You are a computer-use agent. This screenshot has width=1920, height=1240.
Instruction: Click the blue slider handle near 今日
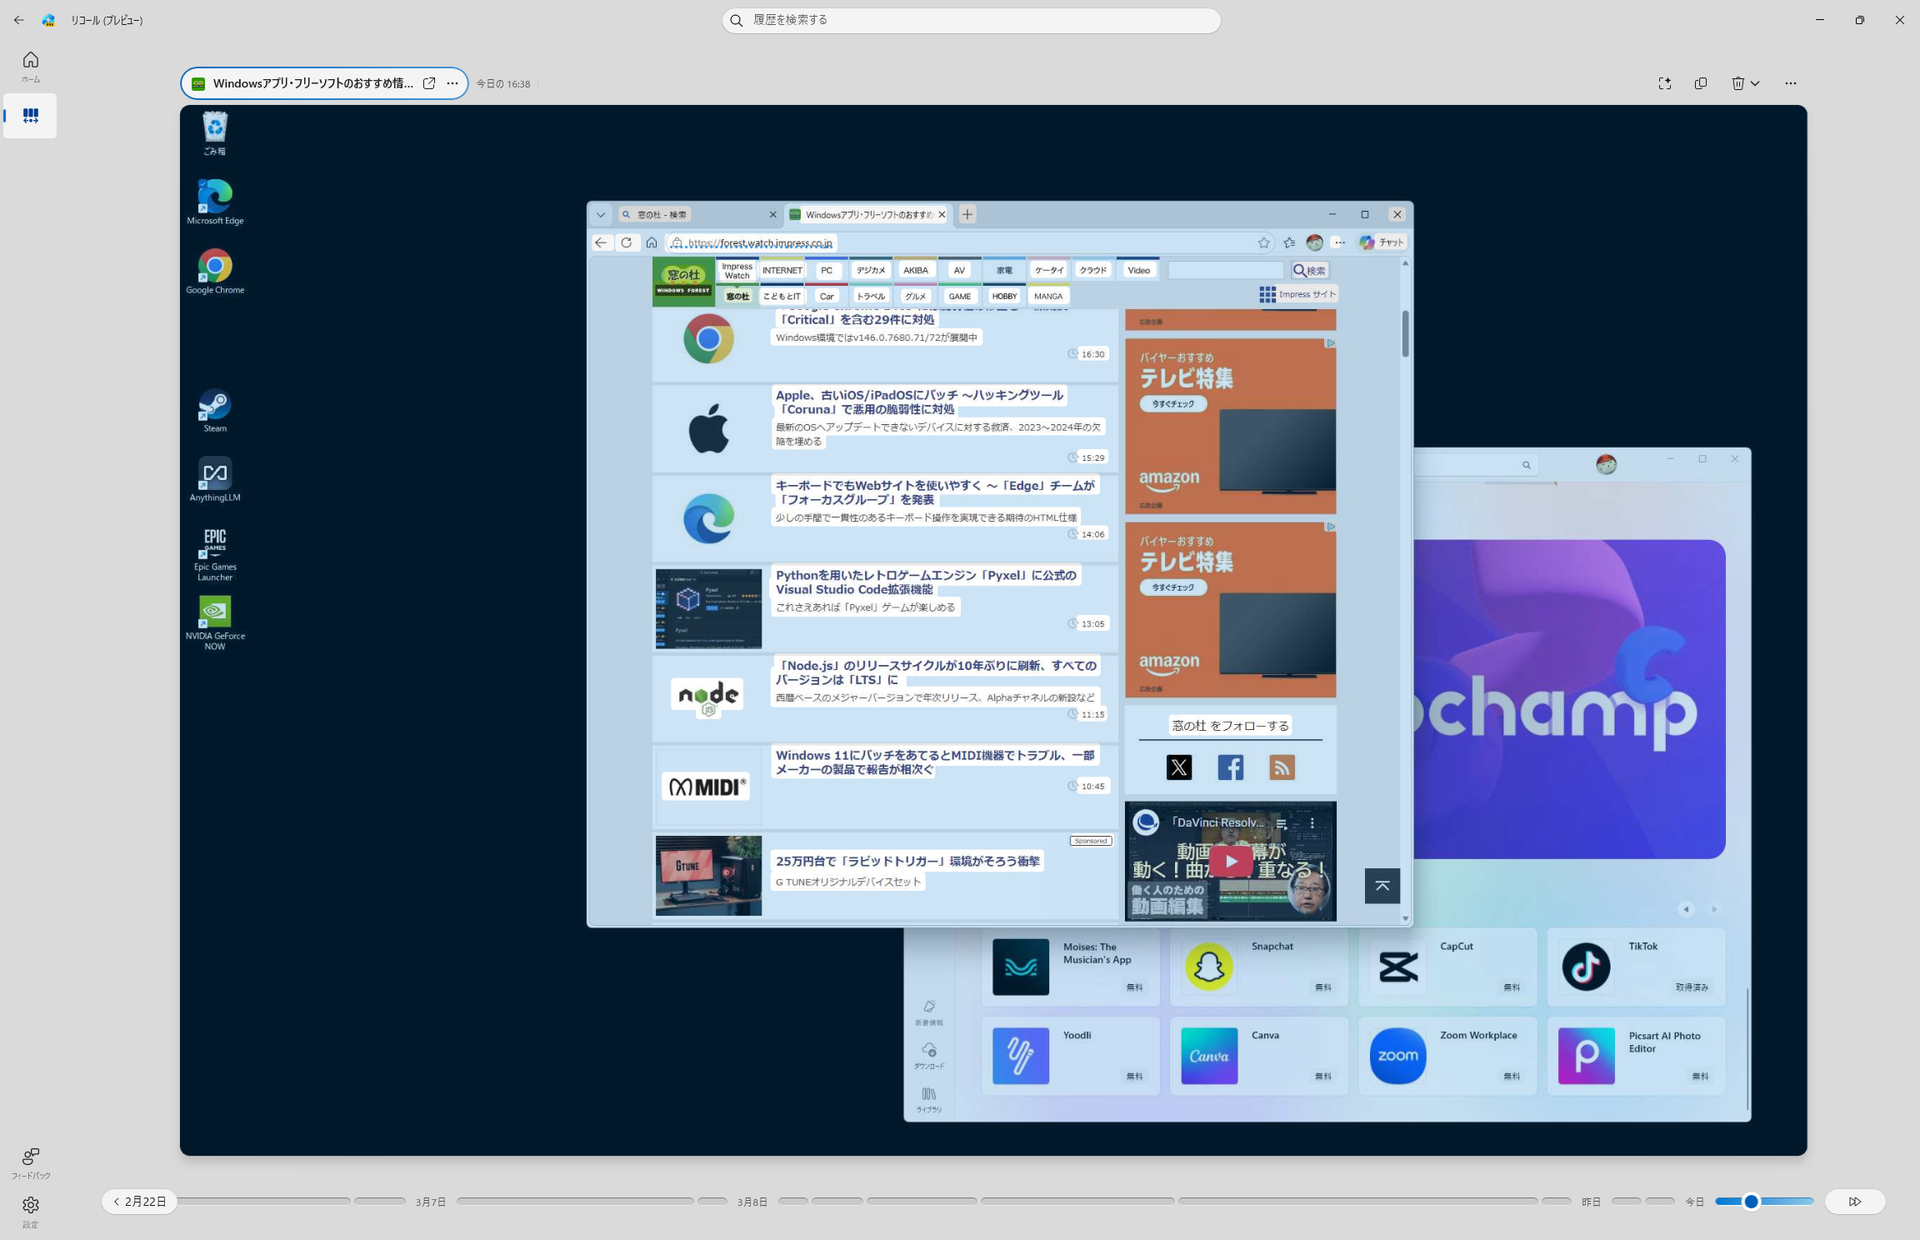[1750, 1201]
